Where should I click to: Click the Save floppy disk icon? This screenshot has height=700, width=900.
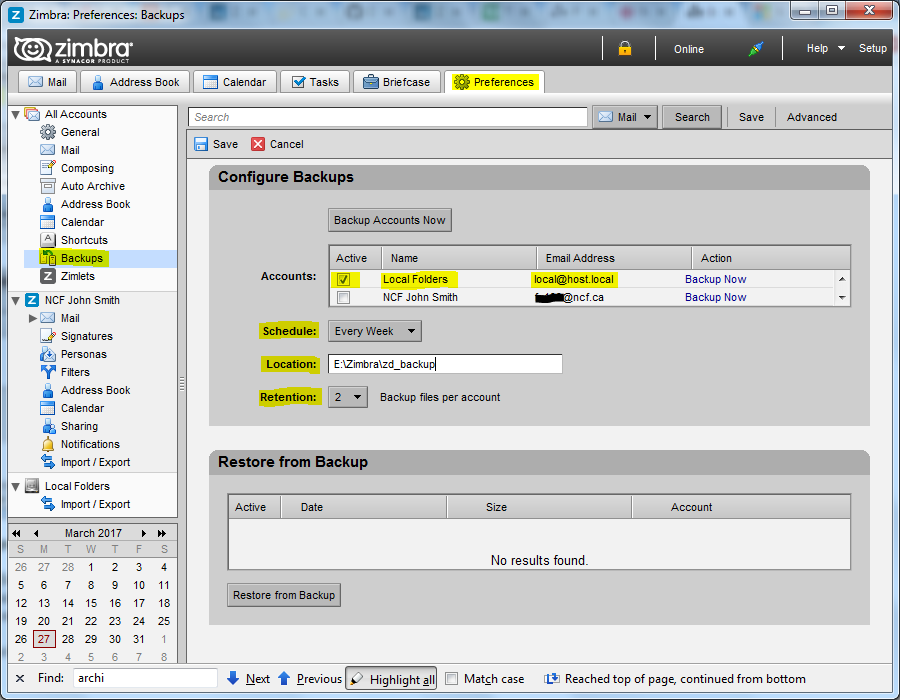coord(201,144)
